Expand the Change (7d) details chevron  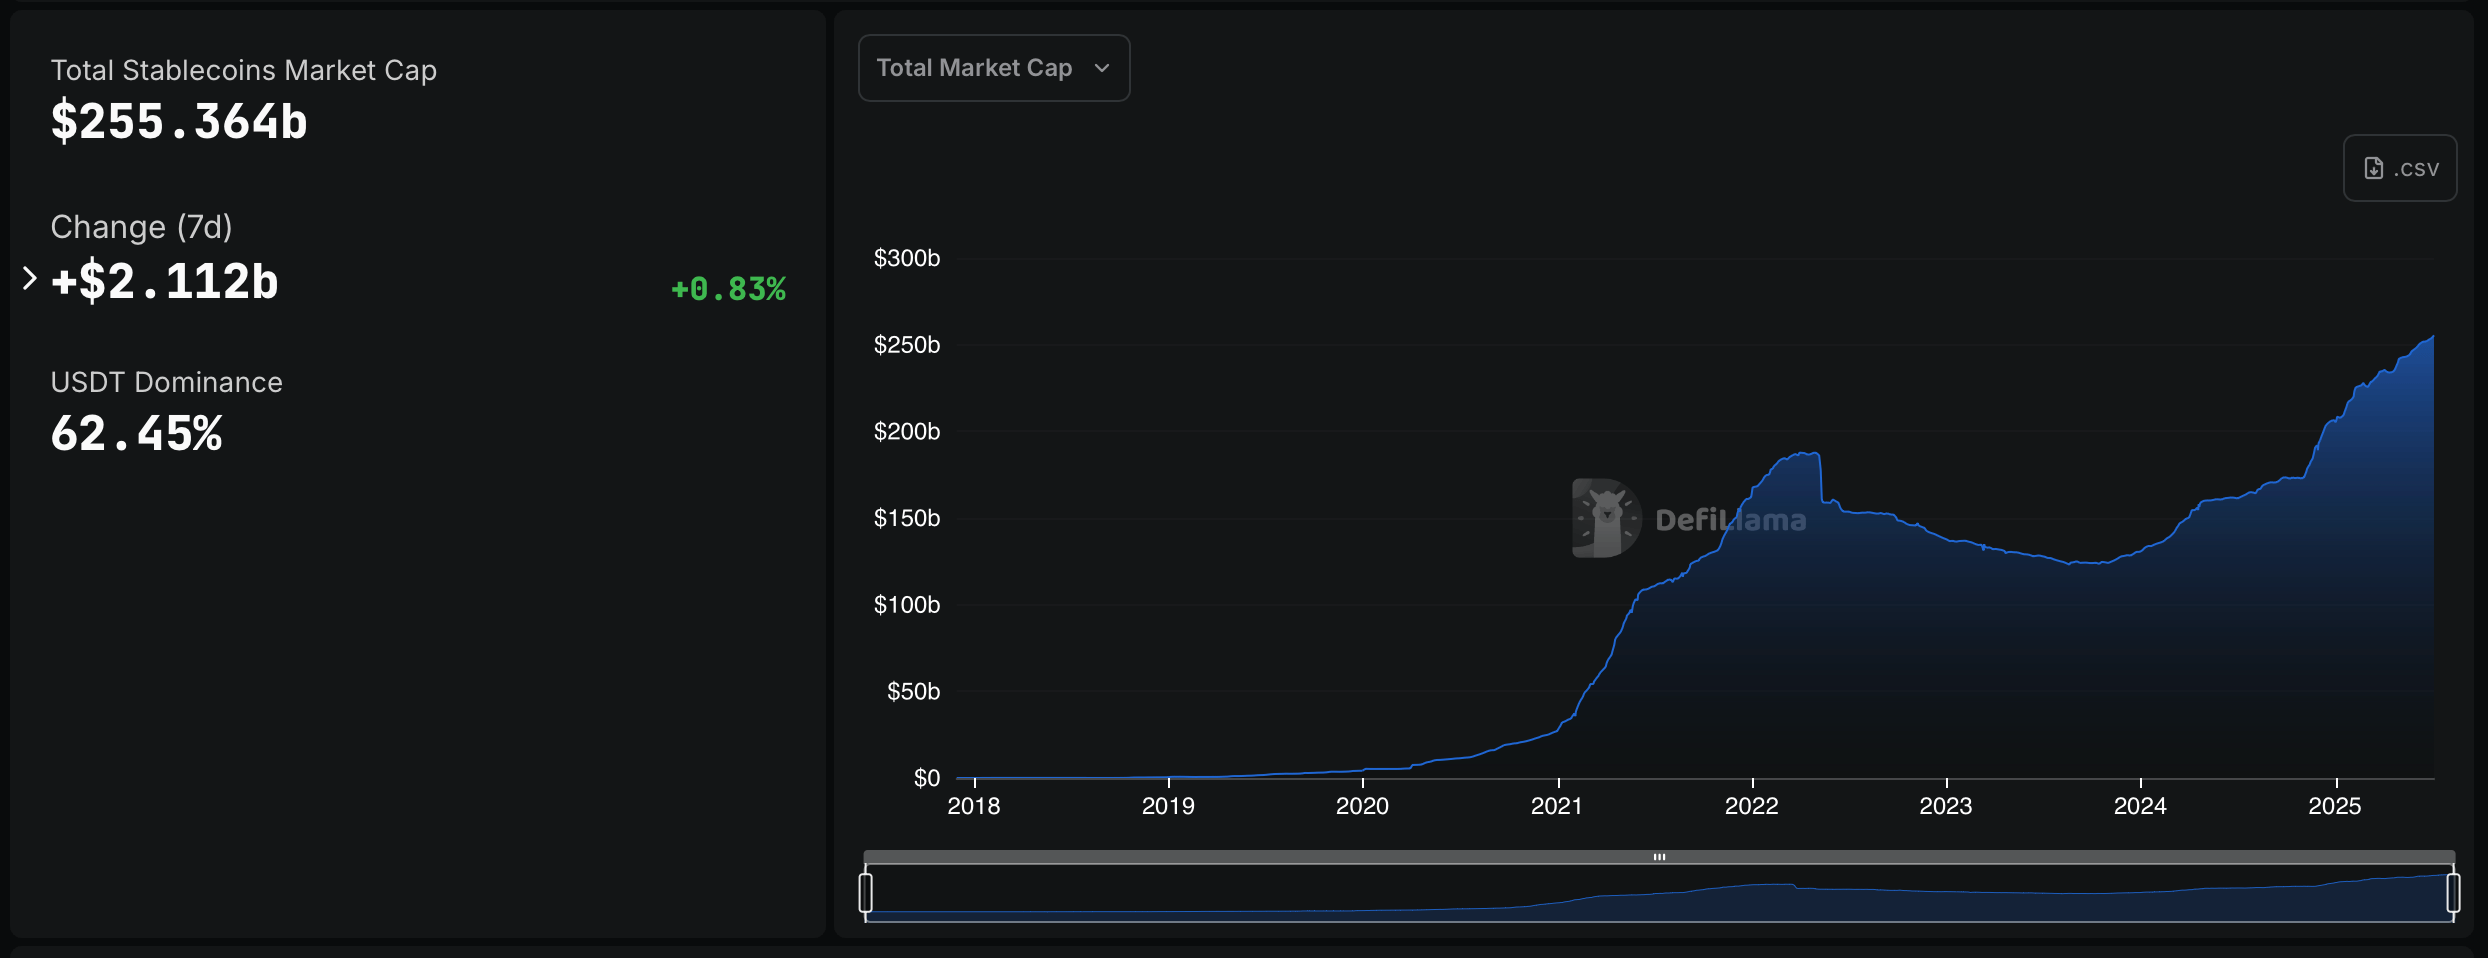pos(29,279)
